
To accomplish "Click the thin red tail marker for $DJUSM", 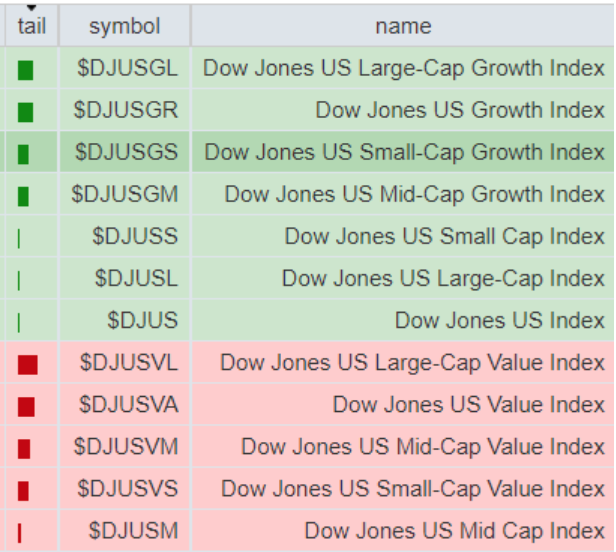I will (x=19, y=533).
